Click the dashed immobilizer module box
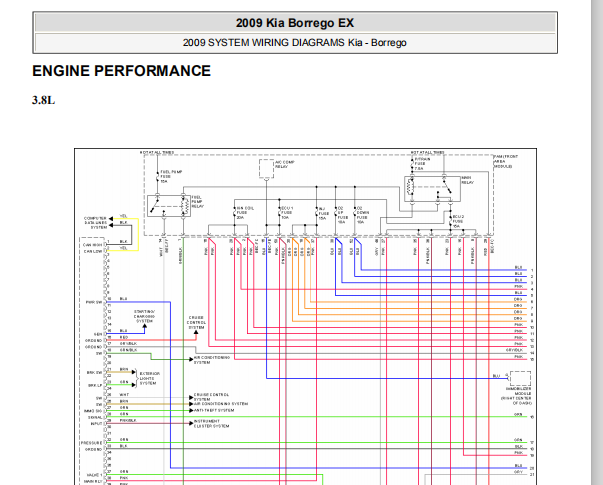Screen dimensions: 603x485 pos(520,378)
